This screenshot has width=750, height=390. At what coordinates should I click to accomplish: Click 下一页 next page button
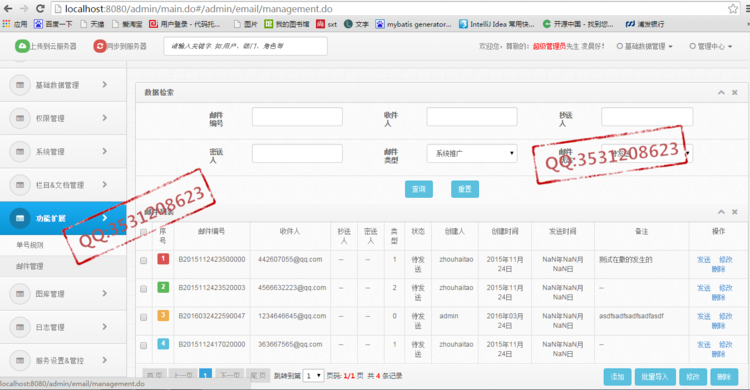[230, 376]
